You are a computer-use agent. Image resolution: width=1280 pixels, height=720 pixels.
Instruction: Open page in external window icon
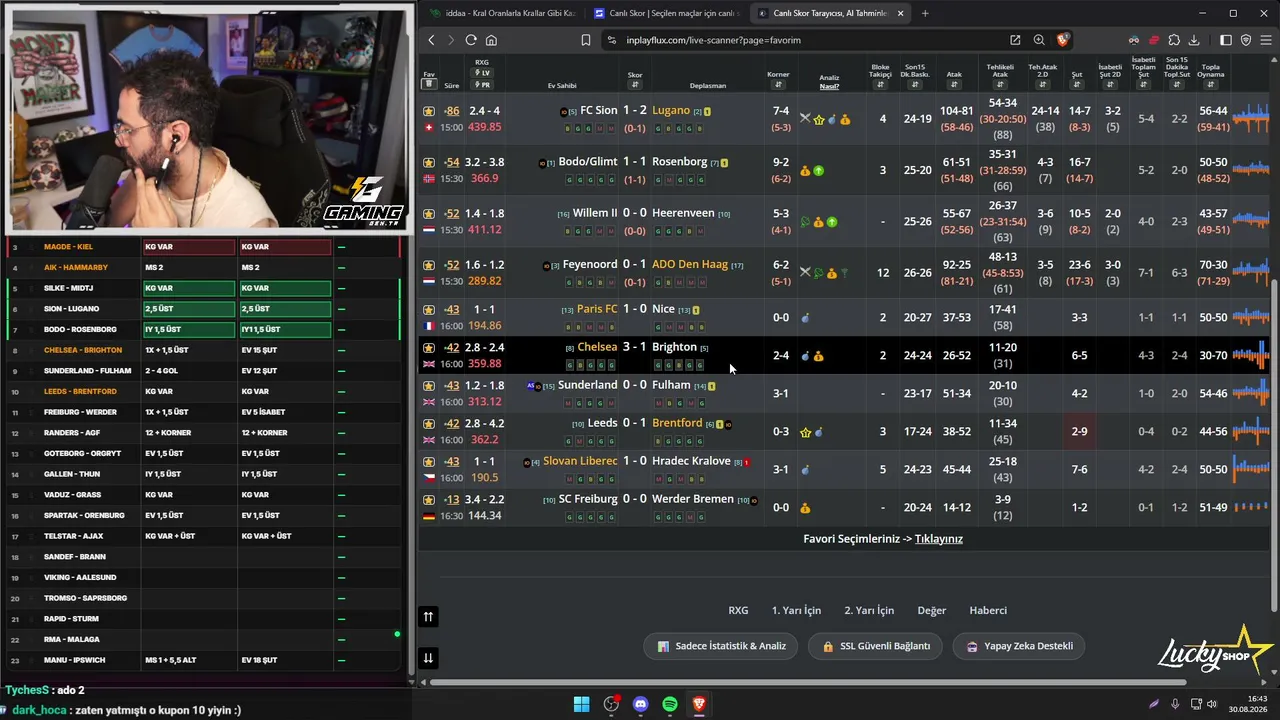tap(1015, 40)
